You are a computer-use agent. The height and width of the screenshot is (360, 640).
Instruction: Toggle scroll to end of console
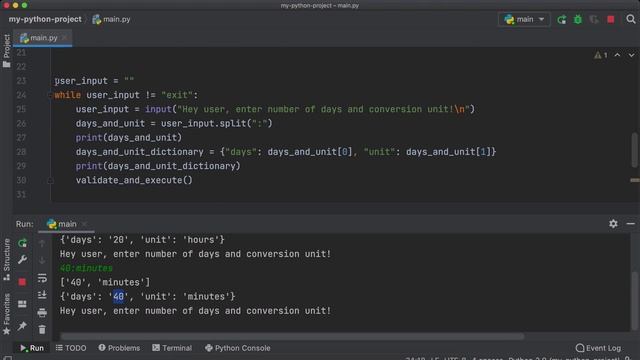point(42,295)
